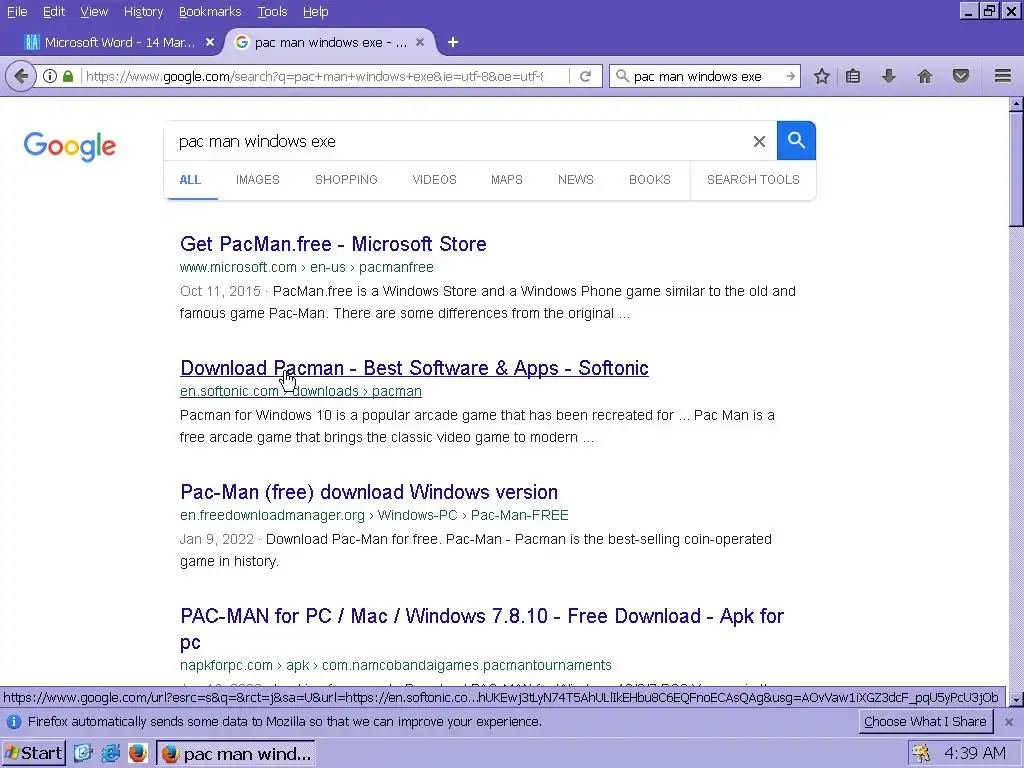This screenshot has height=768, width=1024.
Task: Open the History menu
Action: 143,12
